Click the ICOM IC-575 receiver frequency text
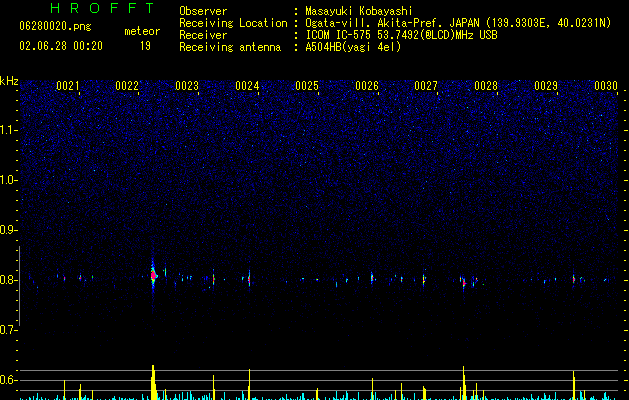The width and height of the screenshot is (629, 400). click(401, 35)
